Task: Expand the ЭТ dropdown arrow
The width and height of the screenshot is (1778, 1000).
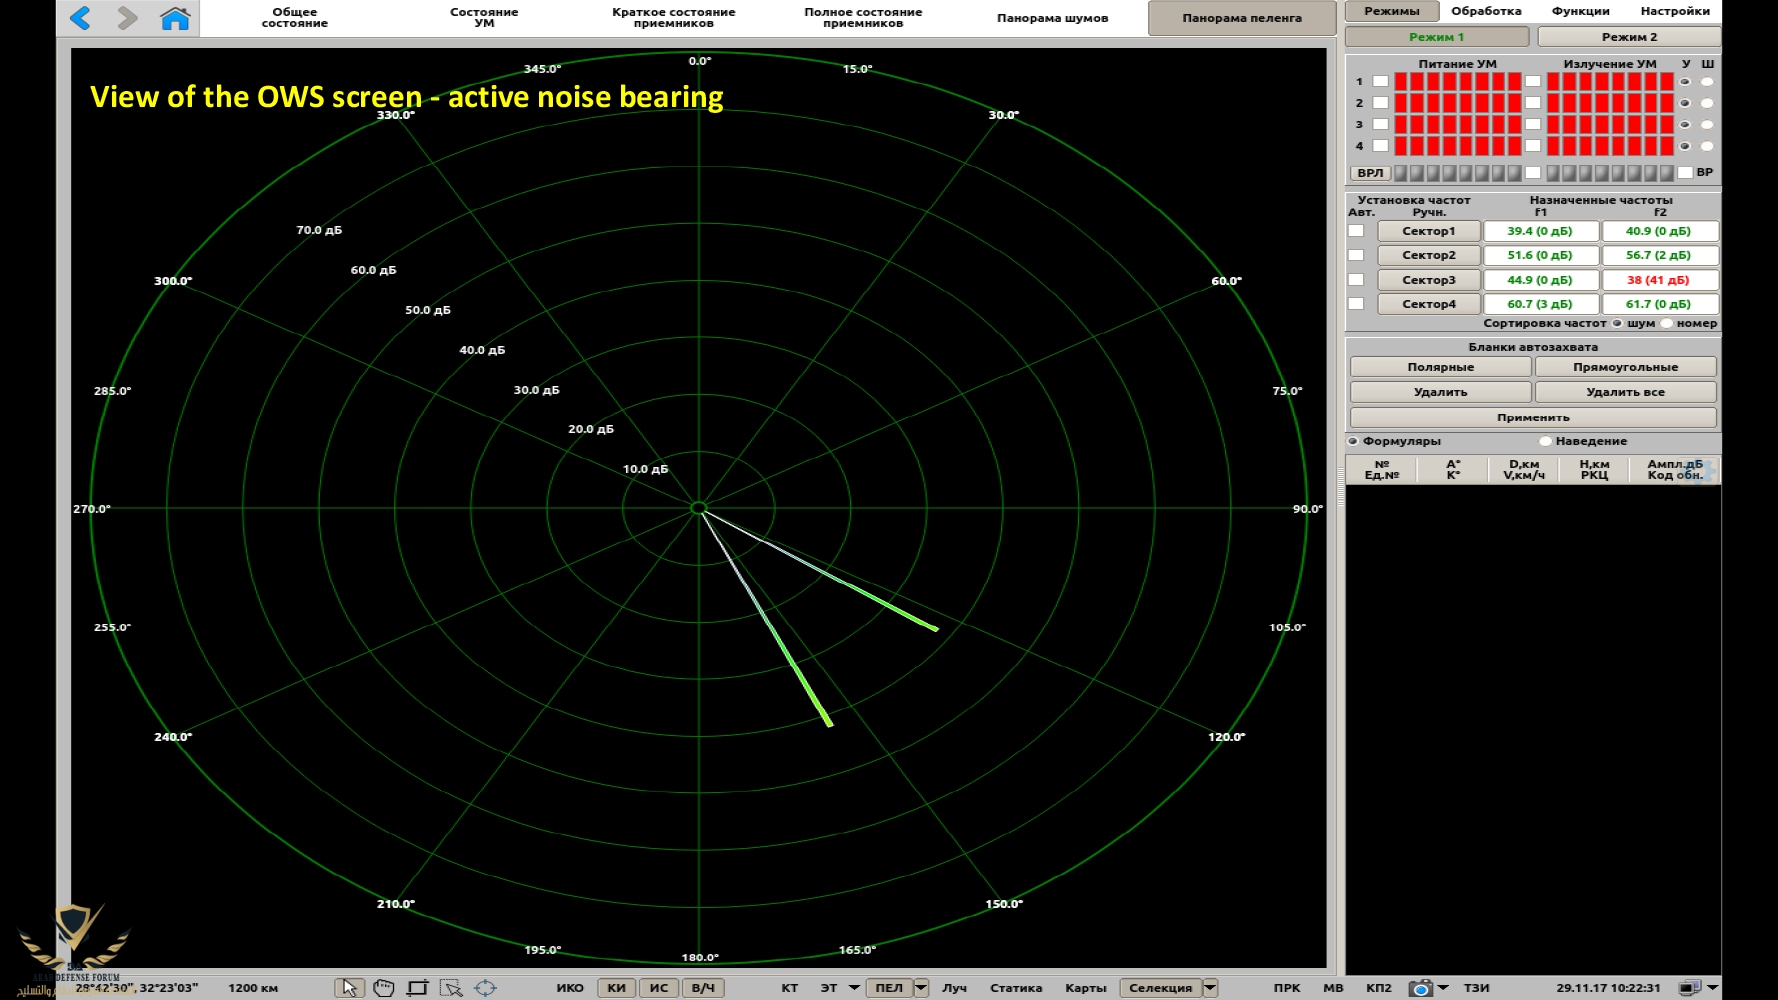Action: click(854, 988)
